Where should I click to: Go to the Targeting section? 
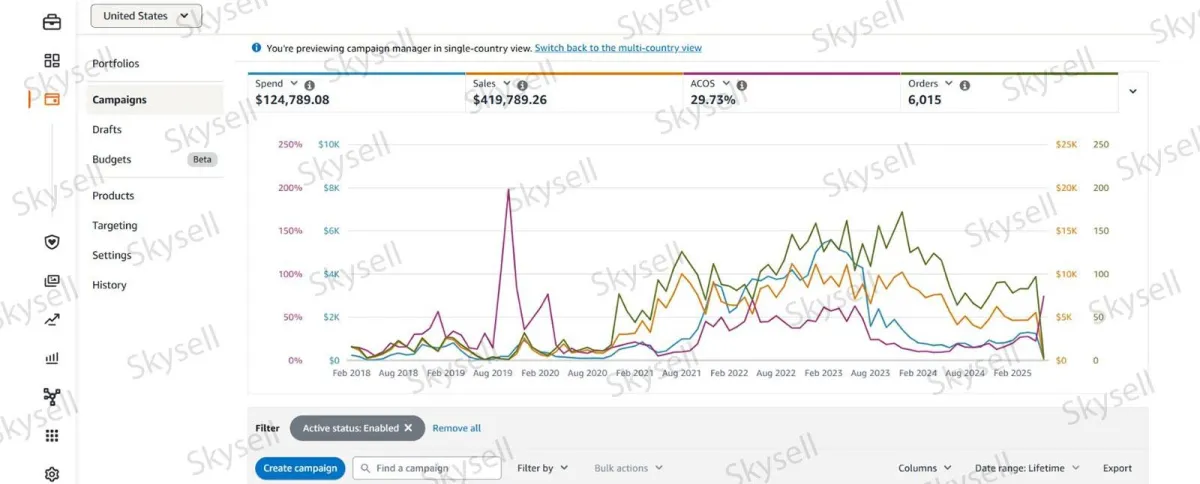click(115, 226)
